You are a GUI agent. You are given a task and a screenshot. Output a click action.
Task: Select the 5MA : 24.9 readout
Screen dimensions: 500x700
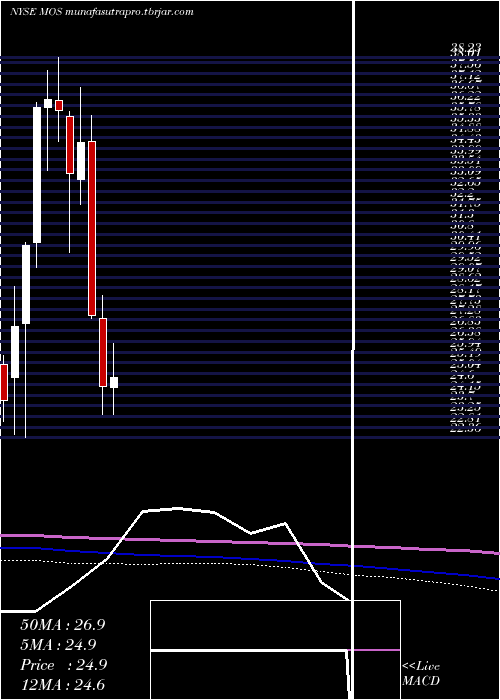coord(59,644)
